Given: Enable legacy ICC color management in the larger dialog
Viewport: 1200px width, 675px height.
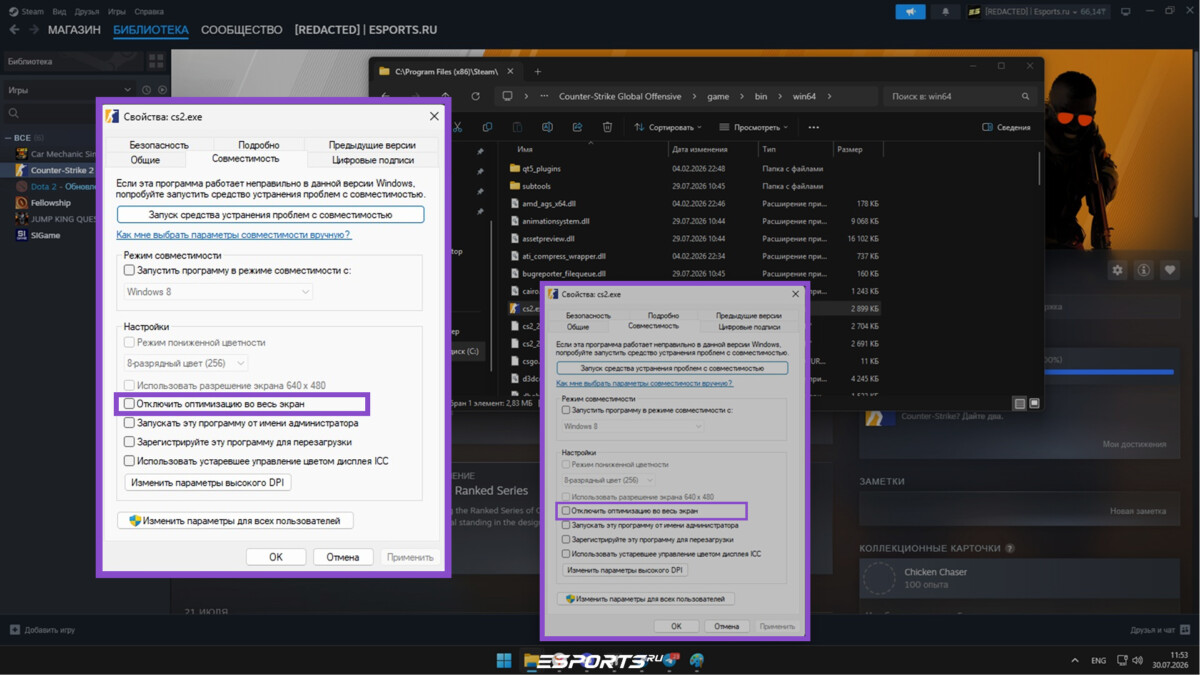Looking at the screenshot, I should [x=129, y=461].
